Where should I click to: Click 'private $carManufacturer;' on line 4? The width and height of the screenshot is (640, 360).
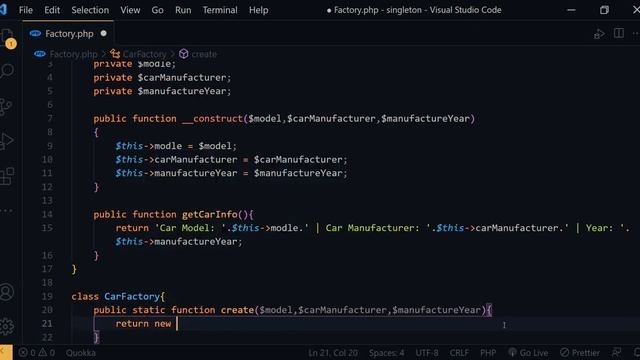coord(162,78)
